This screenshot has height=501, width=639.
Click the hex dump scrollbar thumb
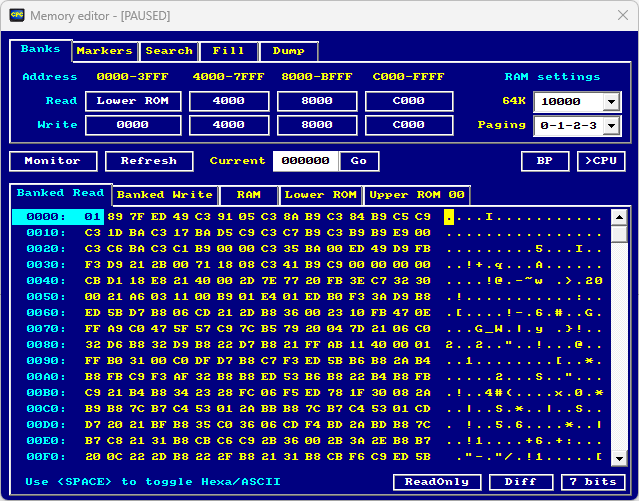point(619,234)
